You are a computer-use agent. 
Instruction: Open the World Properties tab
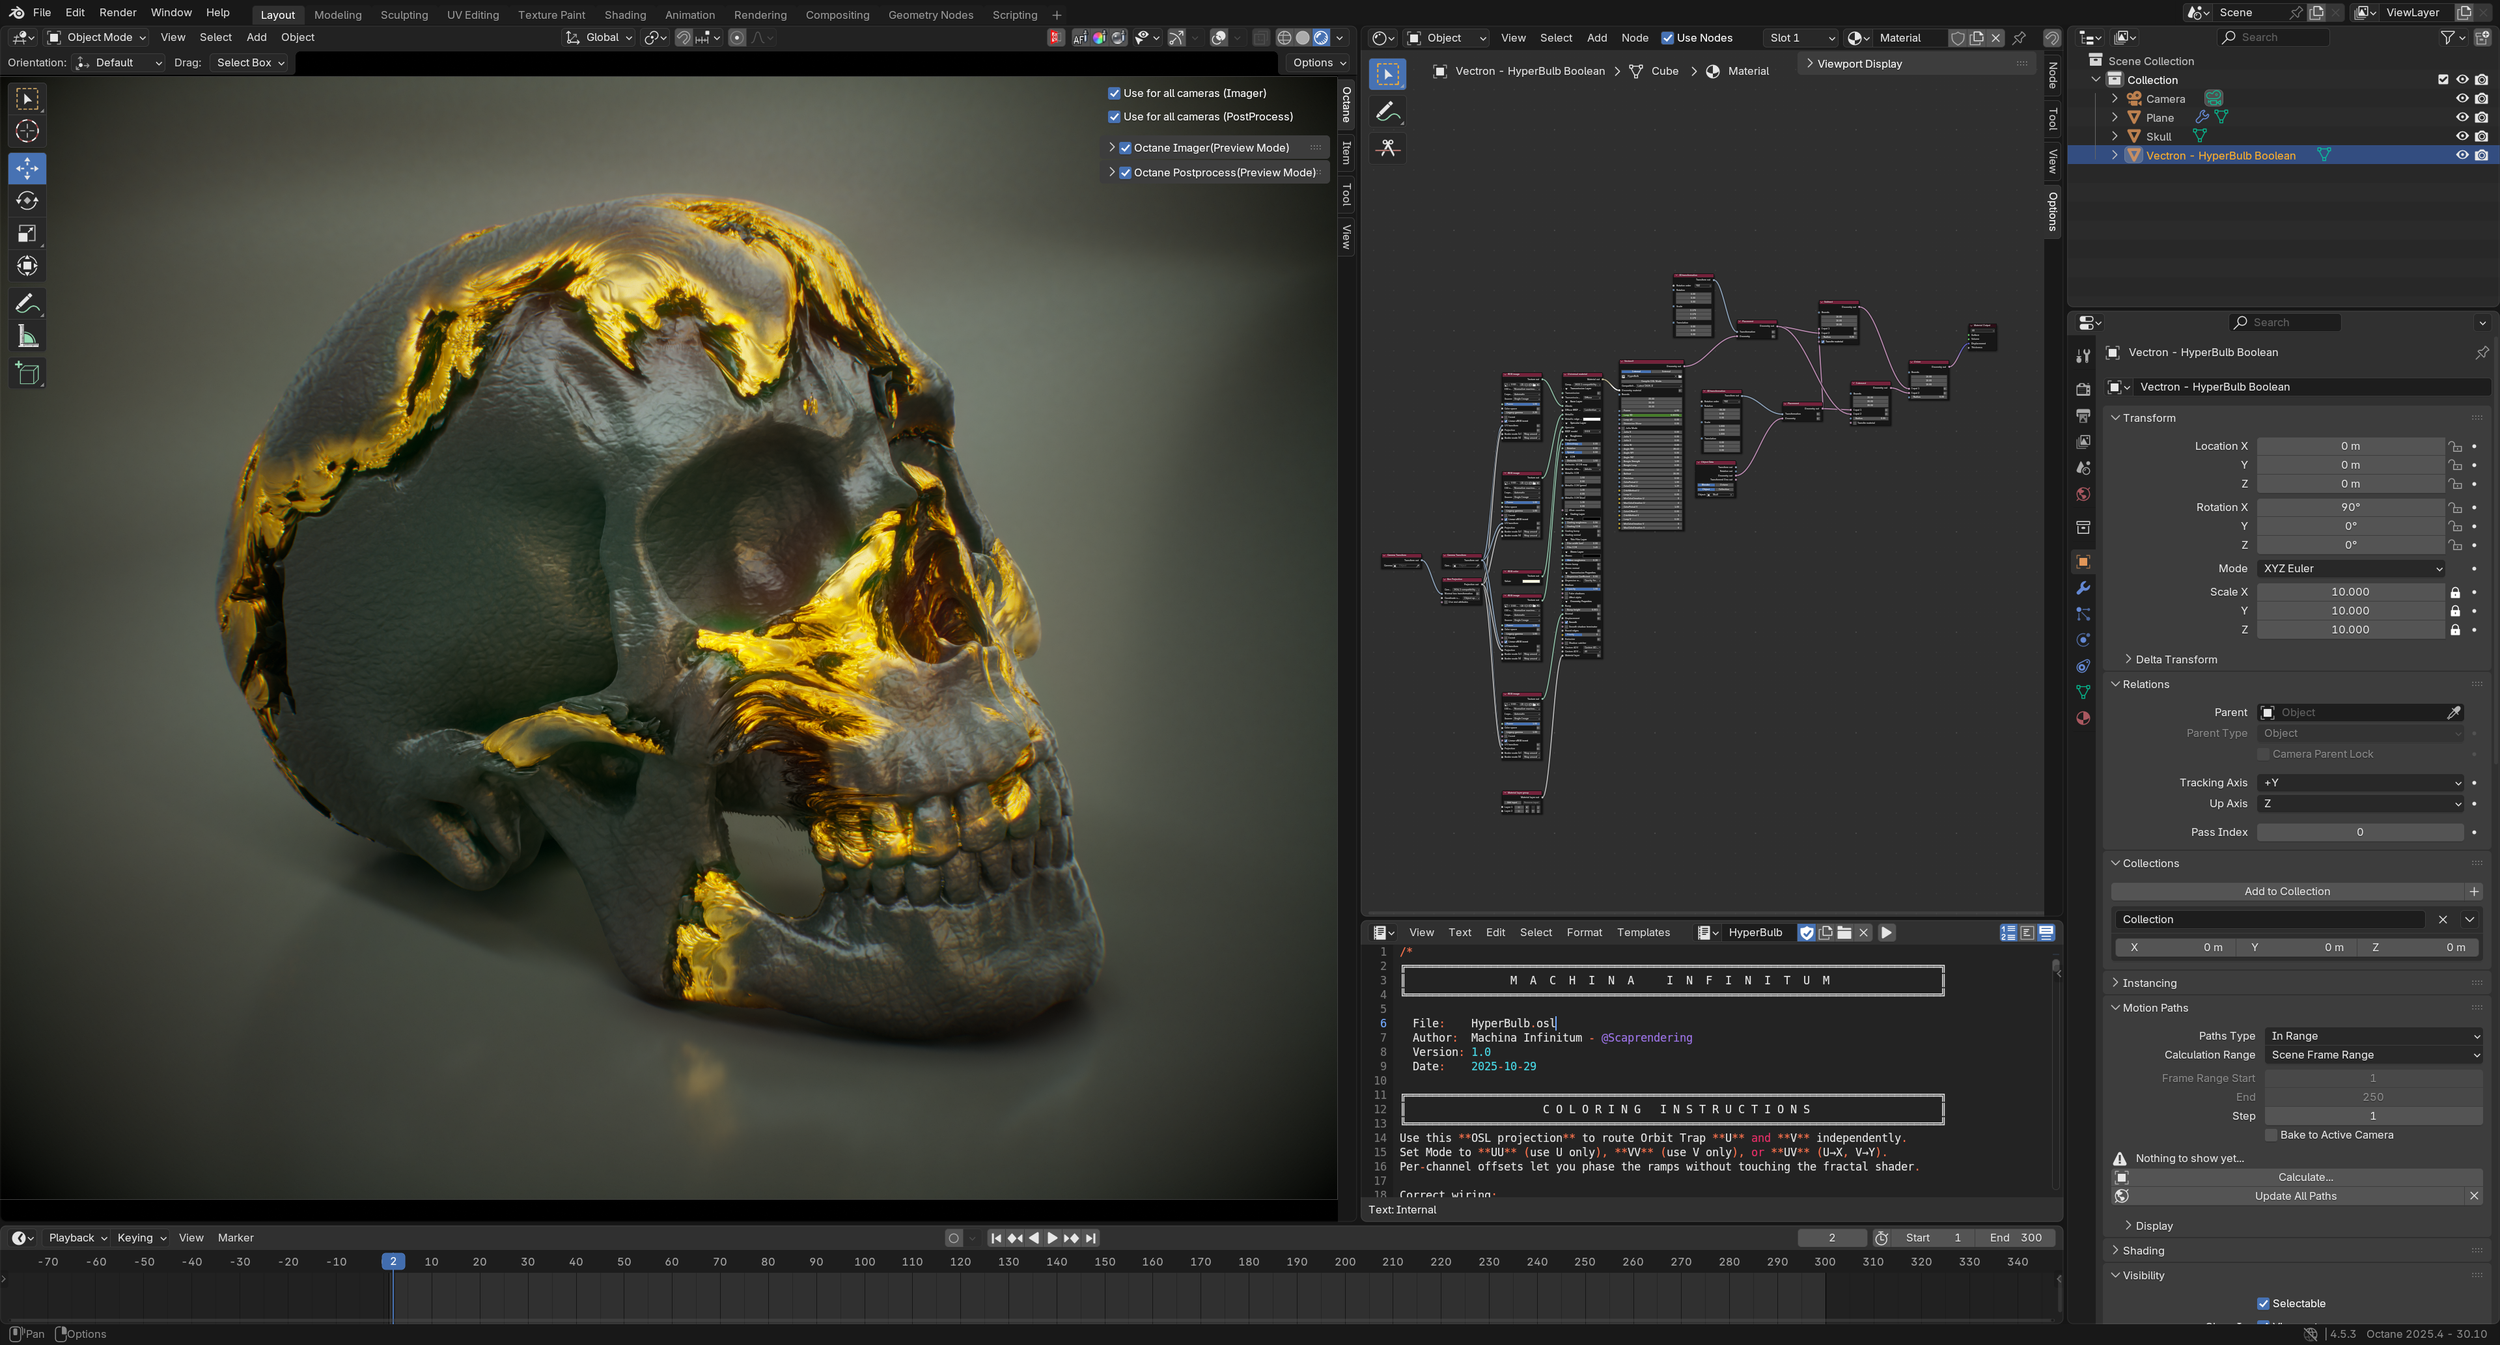(2083, 495)
